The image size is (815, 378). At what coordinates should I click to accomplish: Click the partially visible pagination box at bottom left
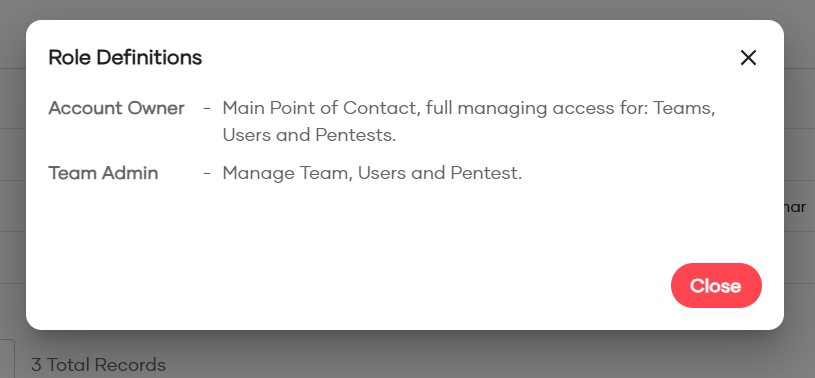(7, 359)
